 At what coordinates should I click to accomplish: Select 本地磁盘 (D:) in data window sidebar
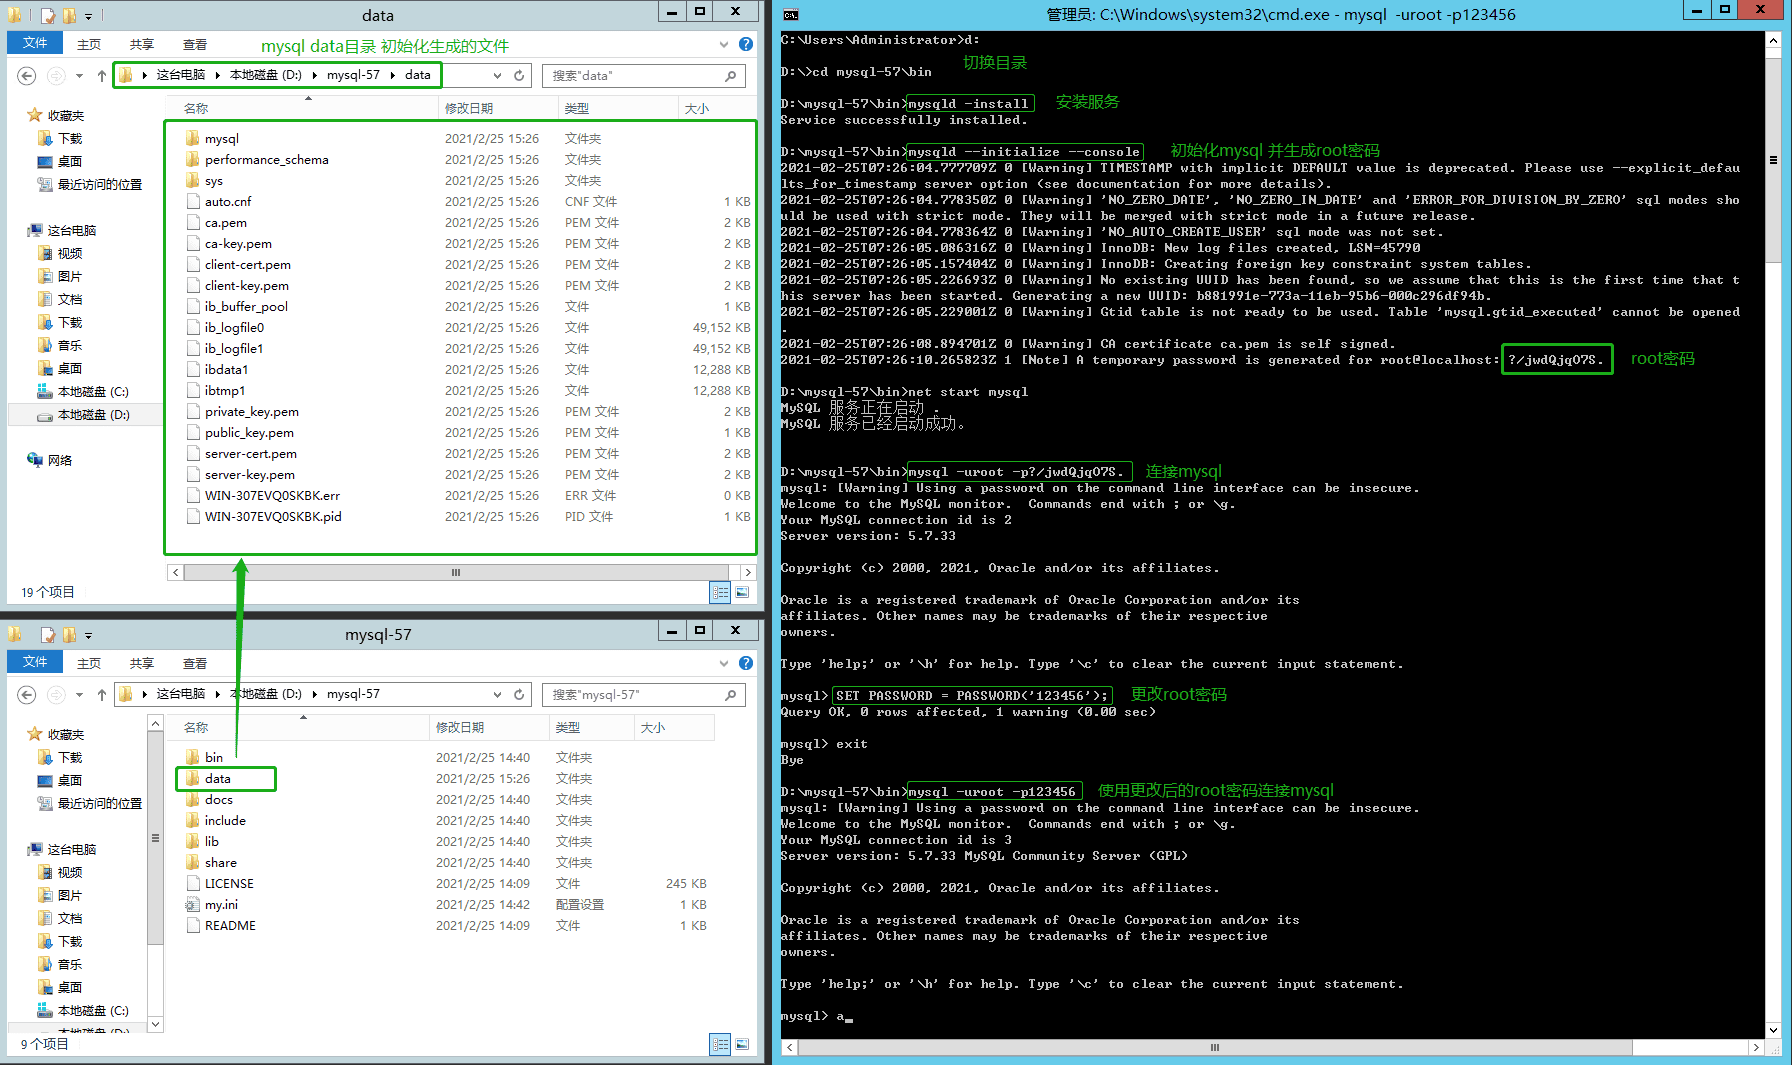(83, 415)
